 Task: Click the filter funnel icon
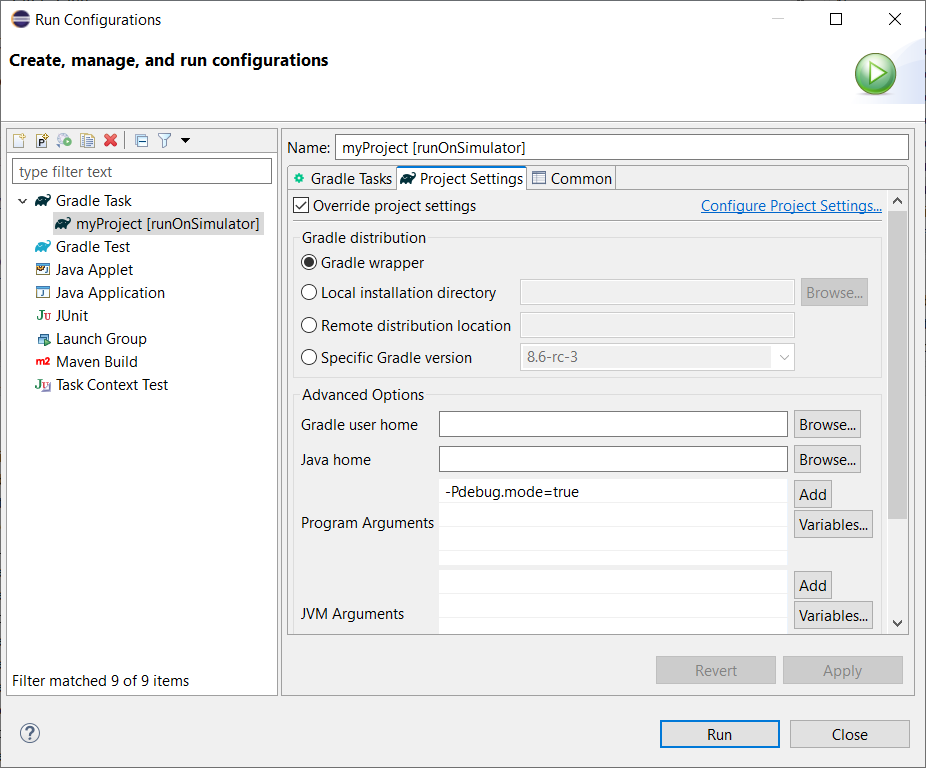pos(165,141)
